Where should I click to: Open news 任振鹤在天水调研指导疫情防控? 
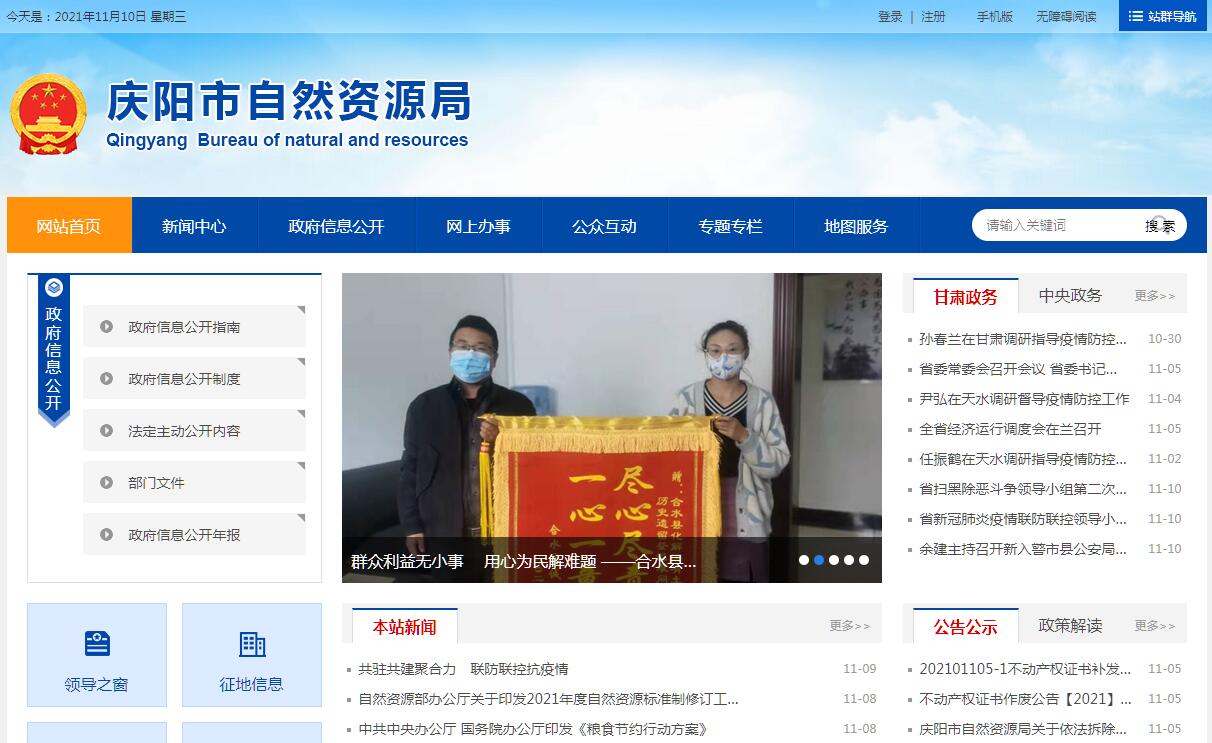pyautogui.click(x=1023, y=459)
